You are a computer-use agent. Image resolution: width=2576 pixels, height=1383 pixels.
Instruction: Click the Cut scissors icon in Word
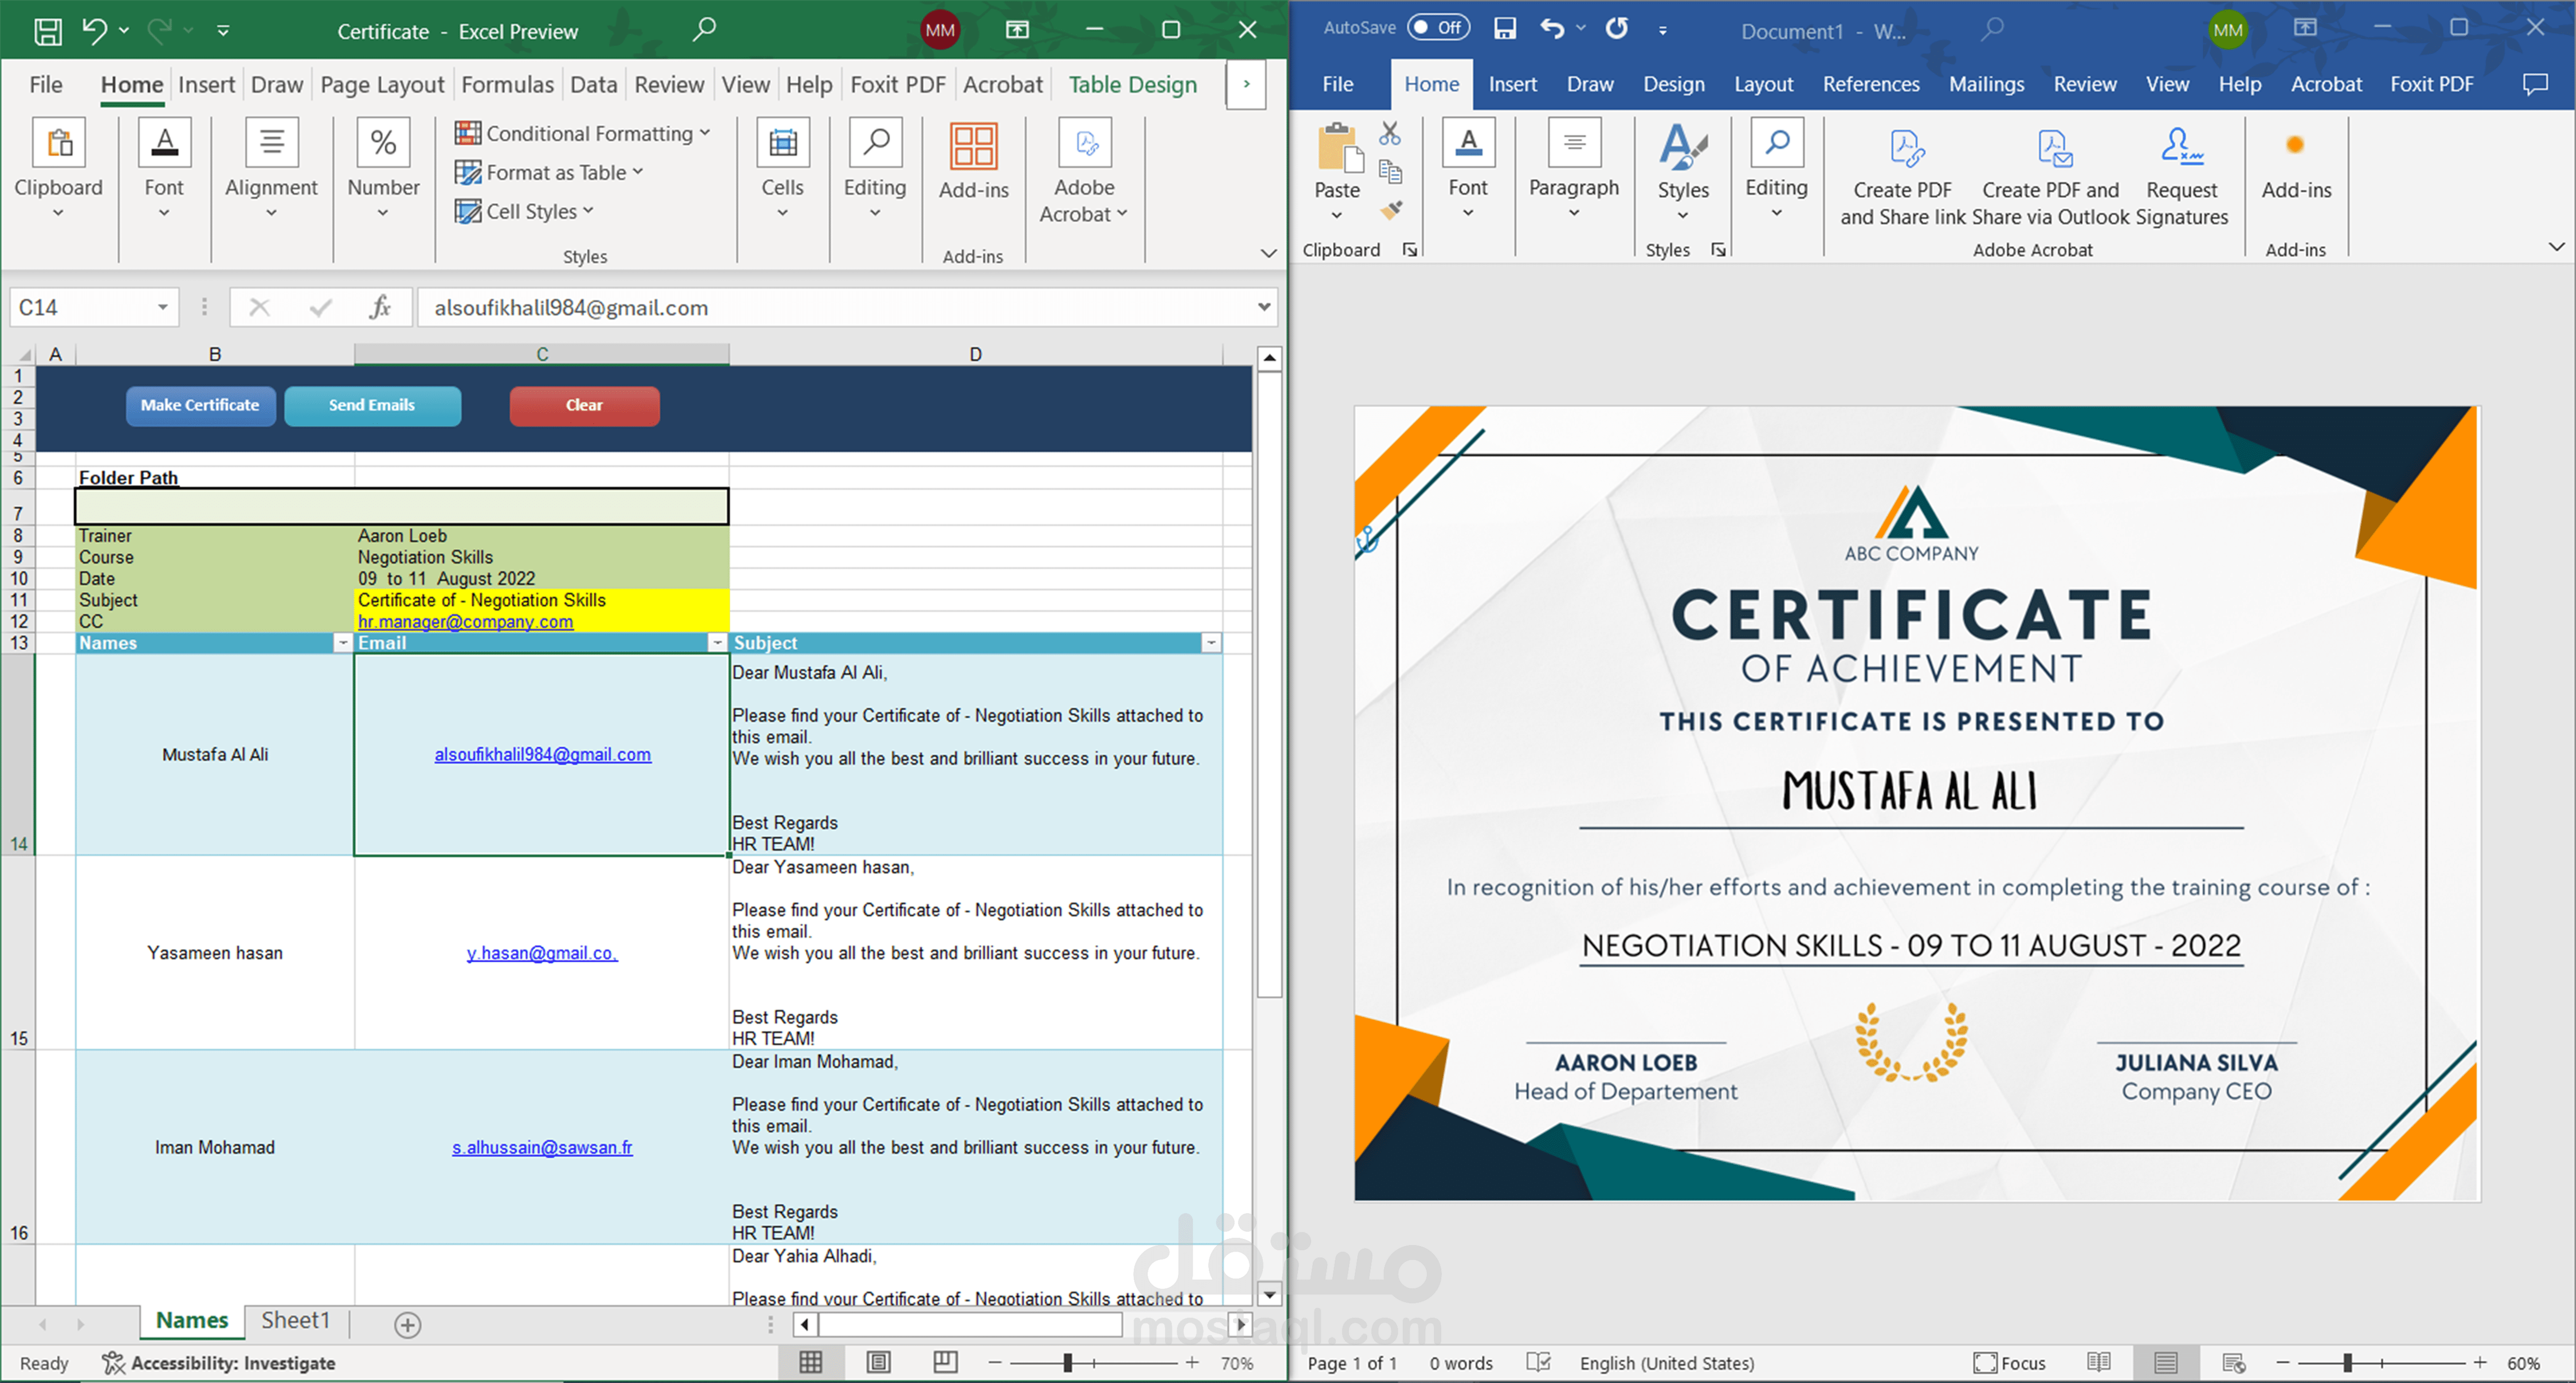tap(1390, 133)
